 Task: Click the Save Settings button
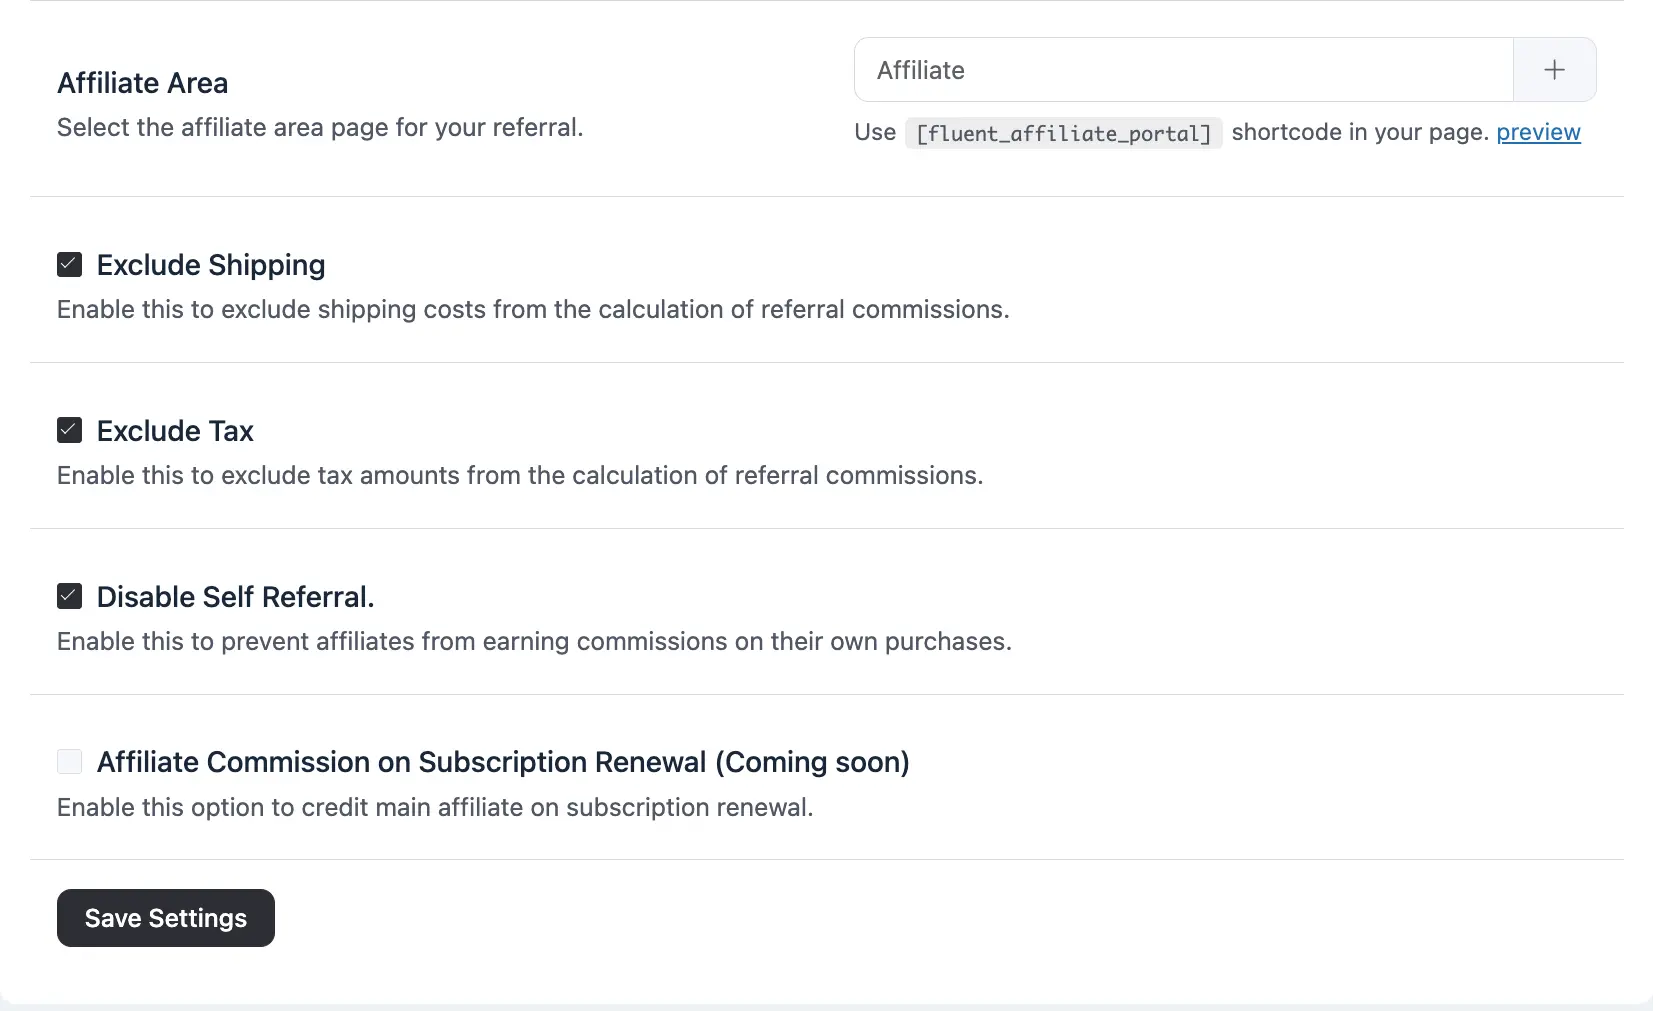click(165, 917)
